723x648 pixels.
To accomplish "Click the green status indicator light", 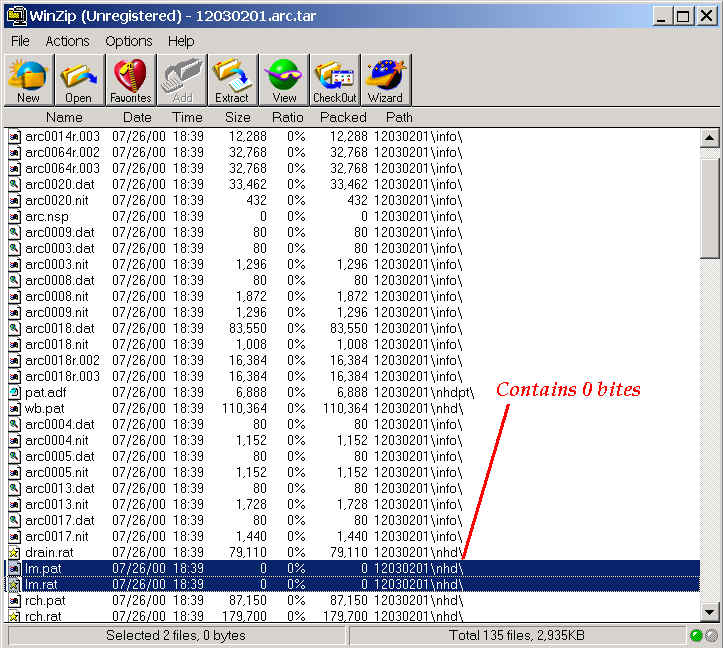I will [696, 636].
